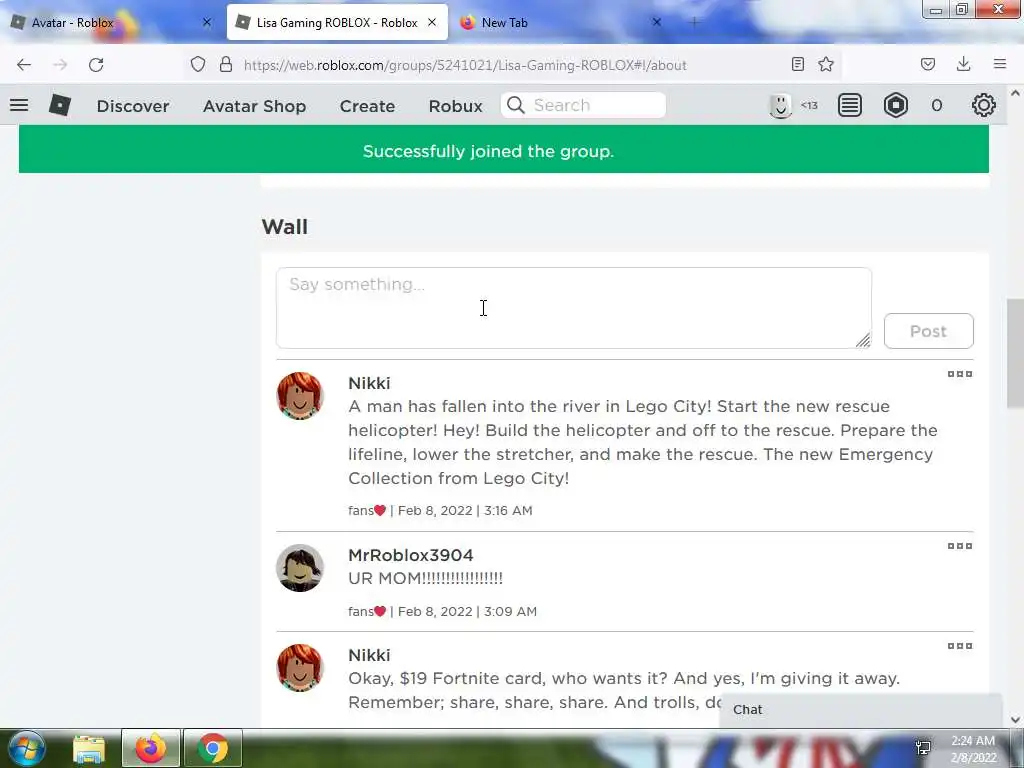The image size is (1024, 768).
Task: Switch to the Avatar - Roblox tab
Action: pos(111,22)
